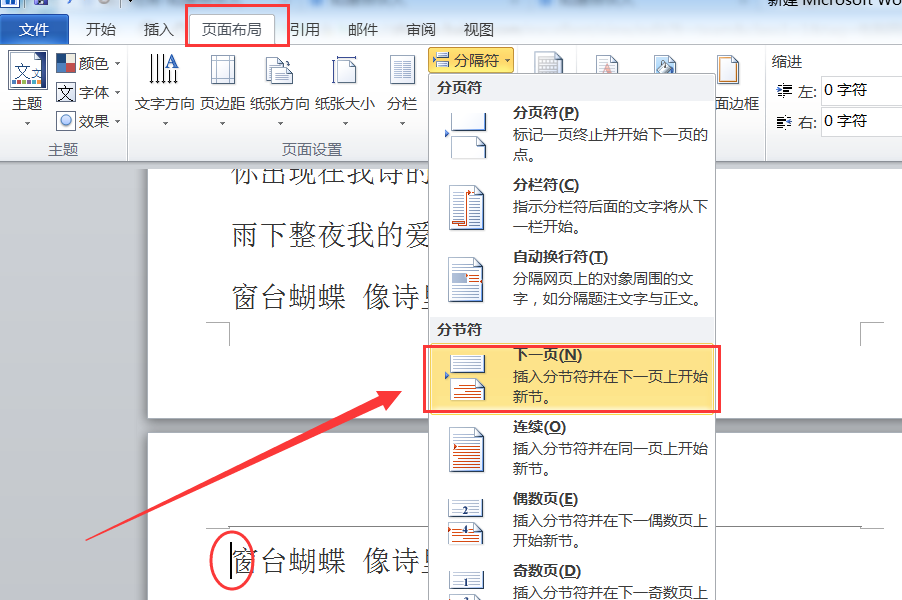
Task: Click the document text 雨下整夜我的爱
Action: pos(330,235)
